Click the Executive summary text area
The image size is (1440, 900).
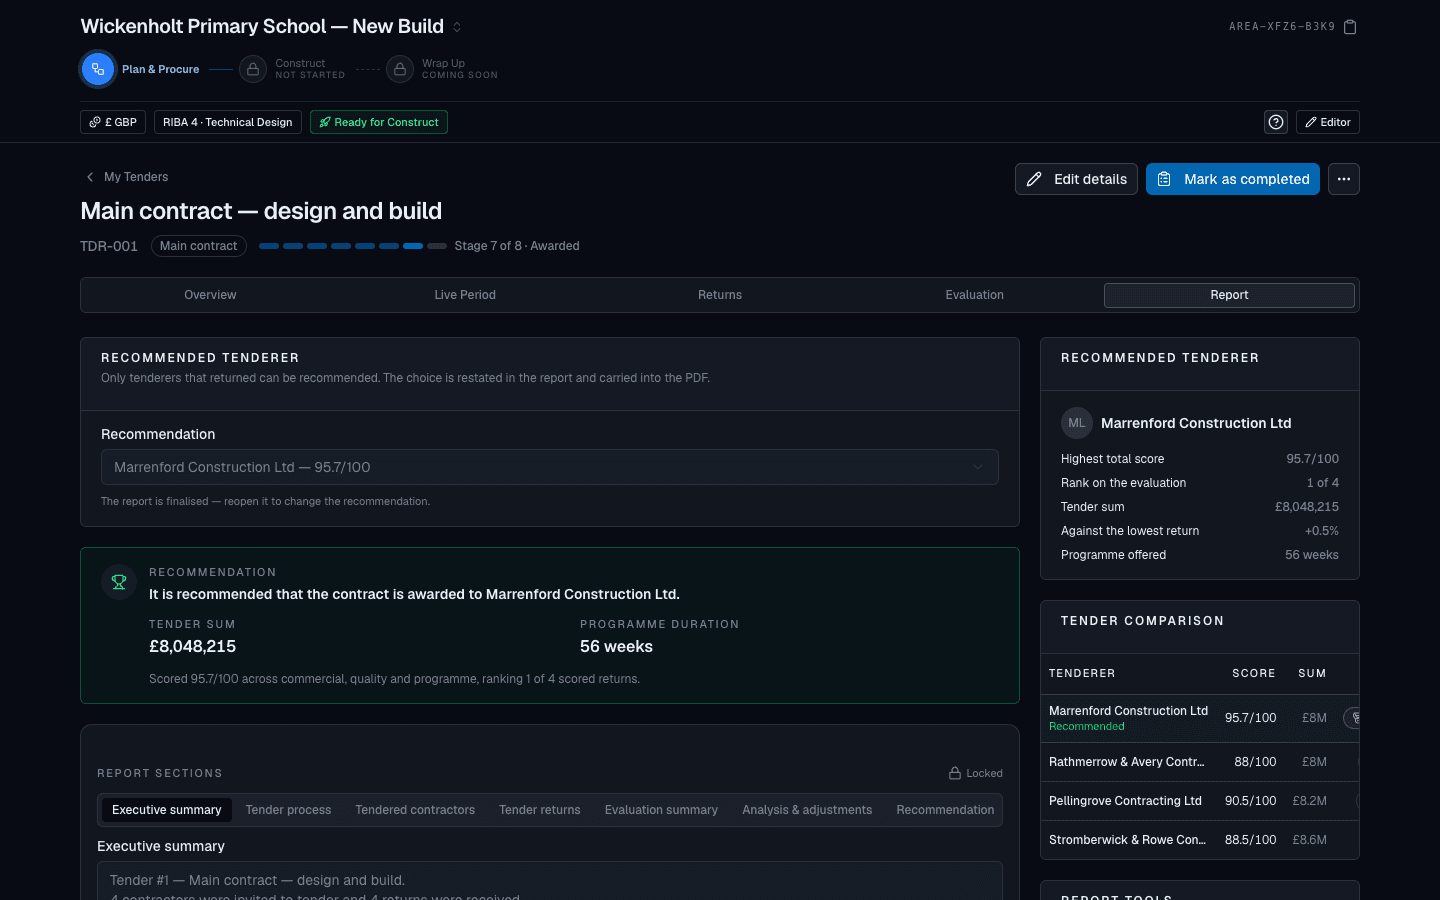(x=550, y=881)
